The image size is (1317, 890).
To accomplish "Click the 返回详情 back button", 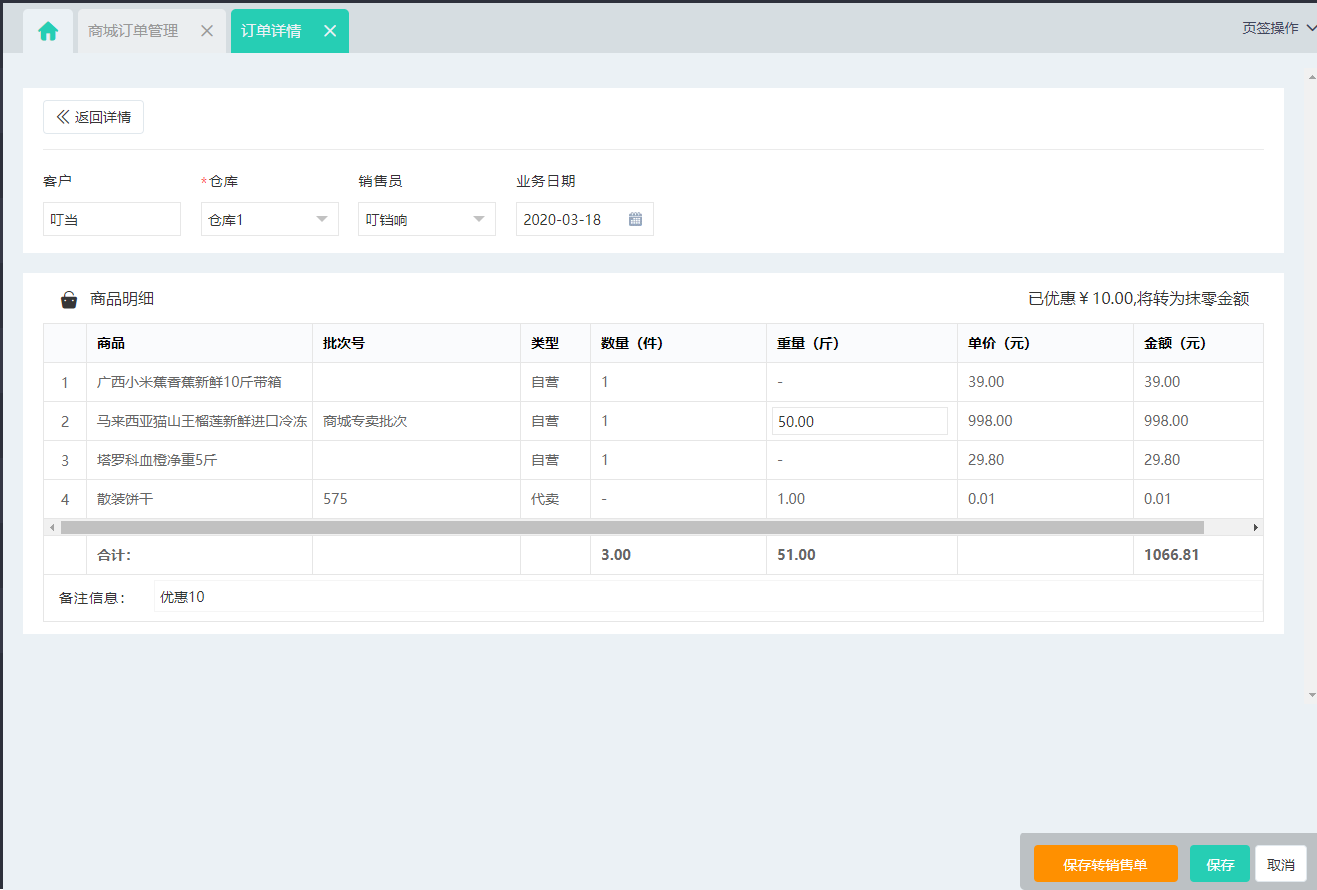I will [93, 117].
